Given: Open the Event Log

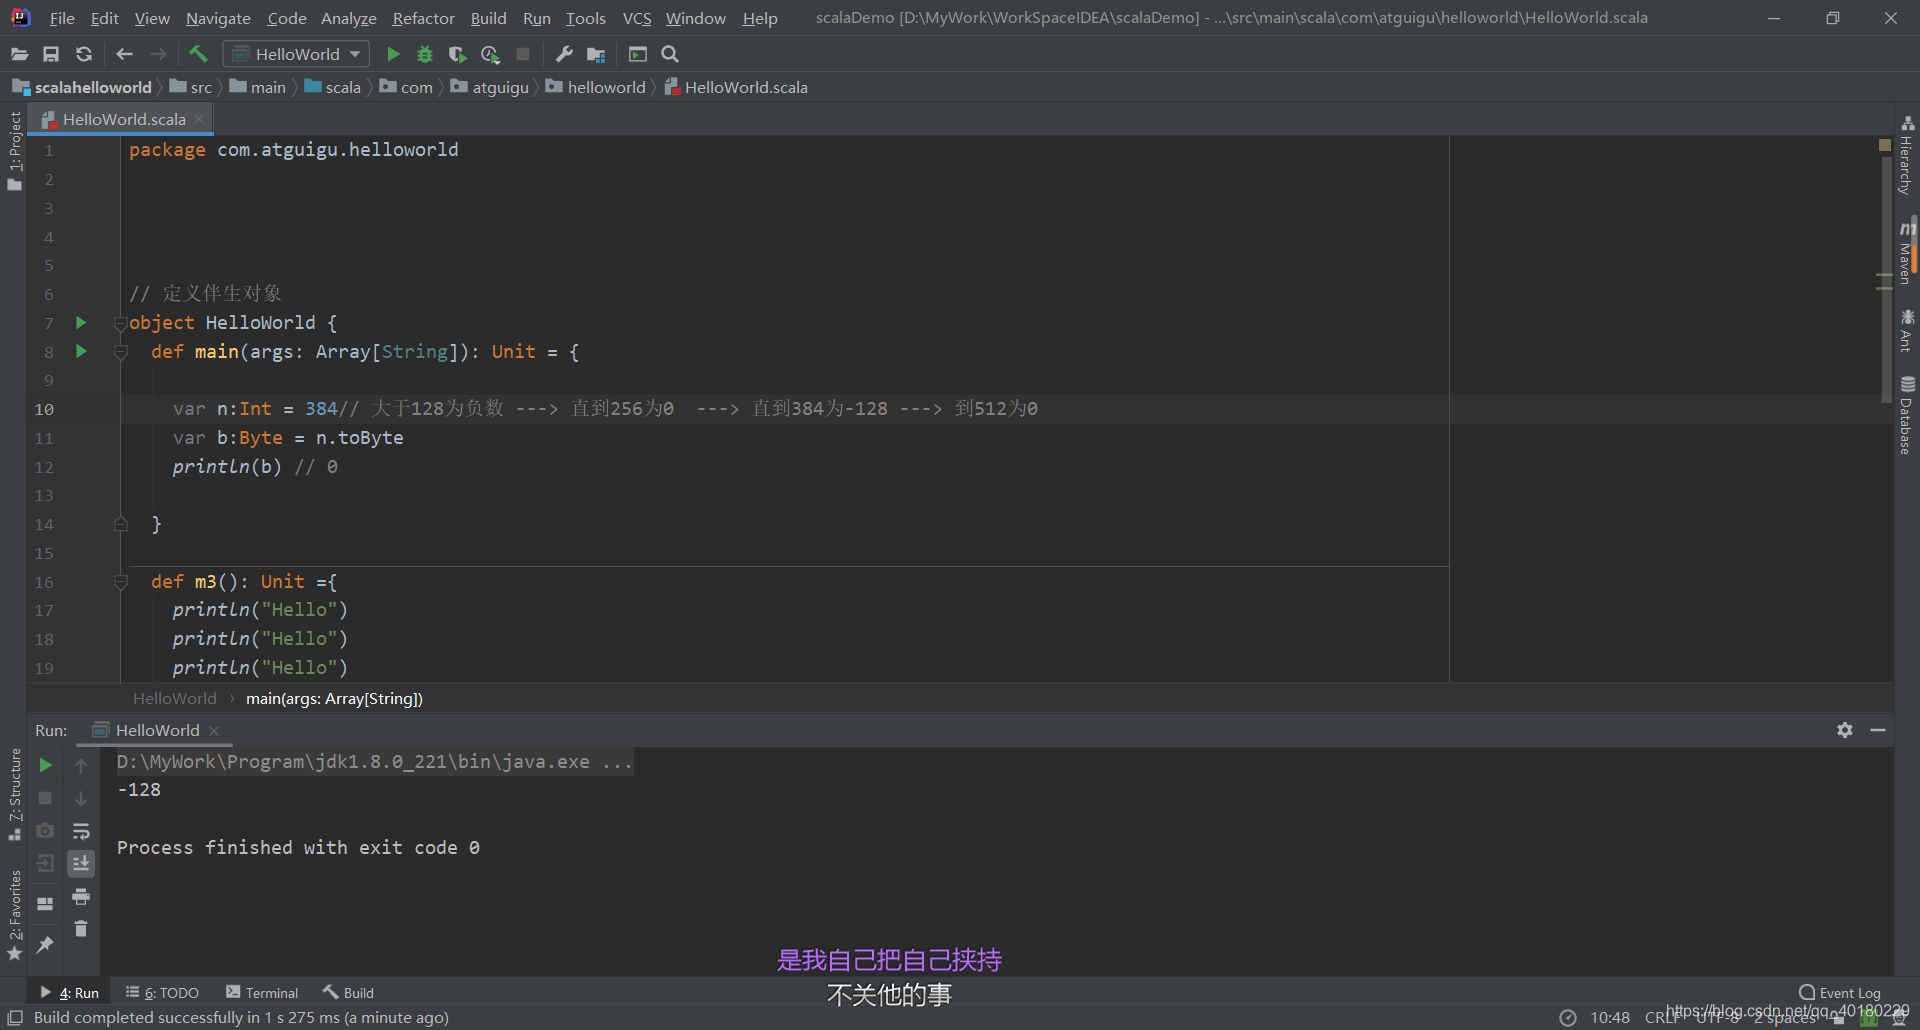Looking at the screenshot, I should pos(1840,993).
